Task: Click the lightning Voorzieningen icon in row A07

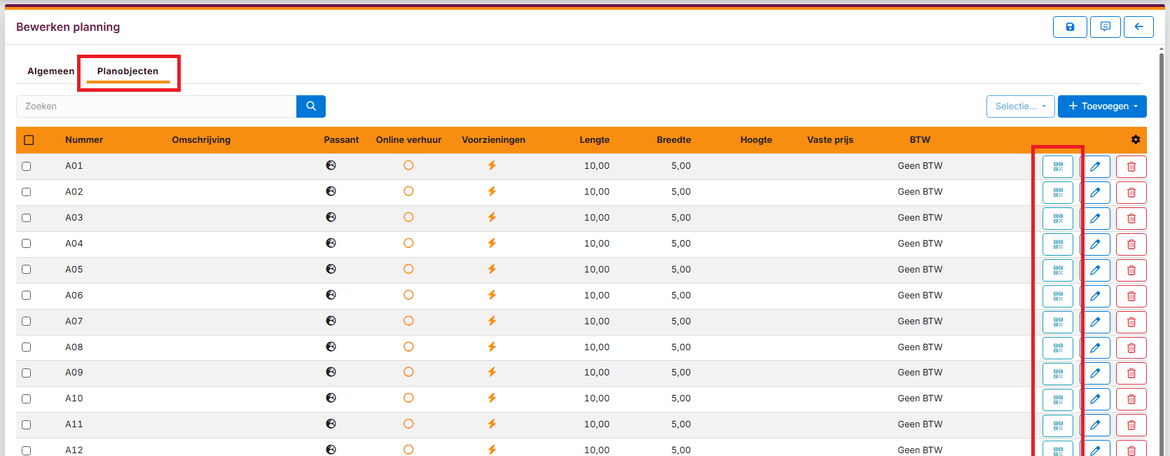Action: point(491,321)
